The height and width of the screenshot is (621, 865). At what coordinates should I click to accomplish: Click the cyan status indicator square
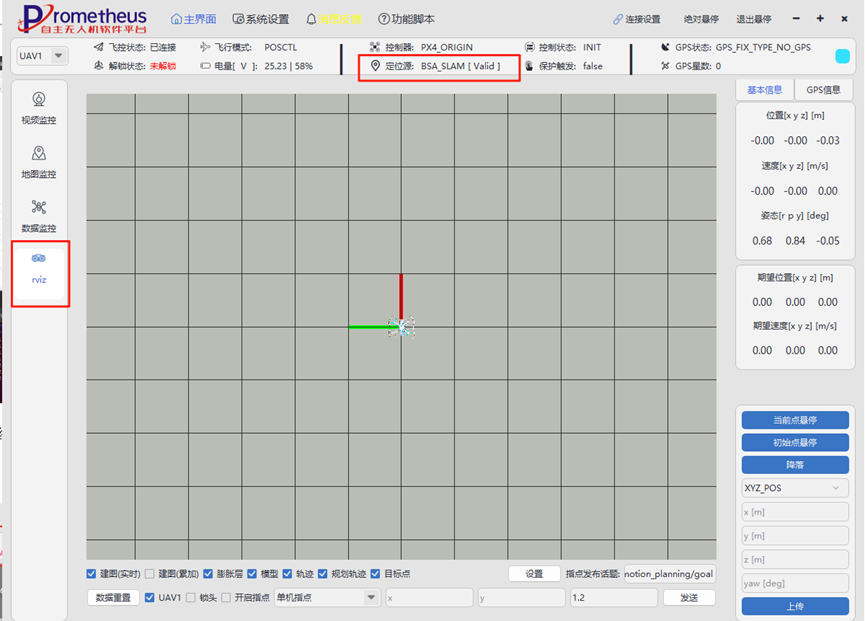(842, 56)
